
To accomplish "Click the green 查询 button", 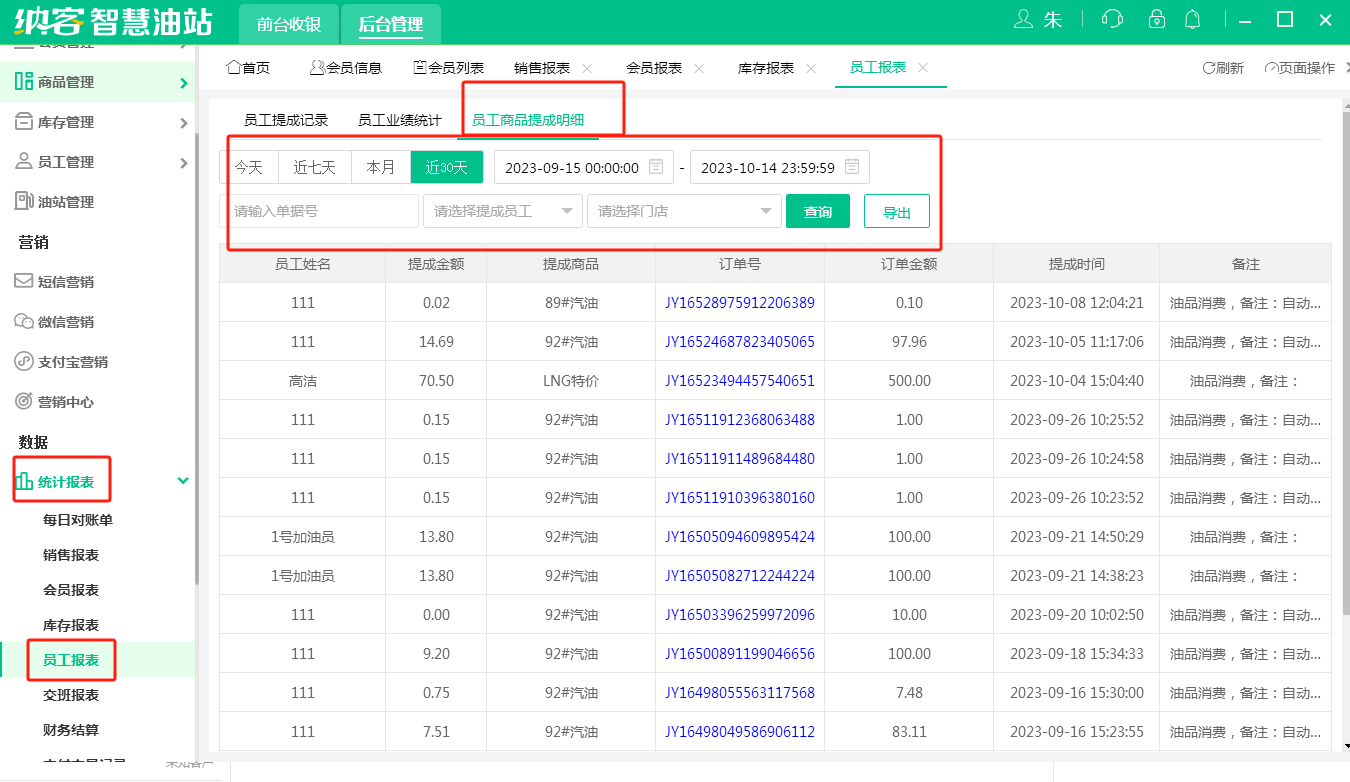I will [x=817, y=212].
